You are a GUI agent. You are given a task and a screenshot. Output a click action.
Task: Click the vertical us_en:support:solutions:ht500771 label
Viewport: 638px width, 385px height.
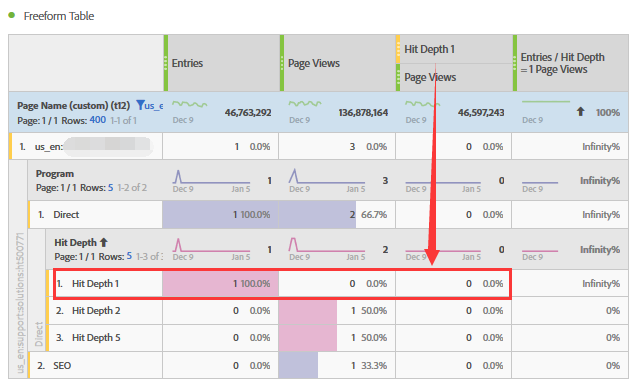click(20, 303)
